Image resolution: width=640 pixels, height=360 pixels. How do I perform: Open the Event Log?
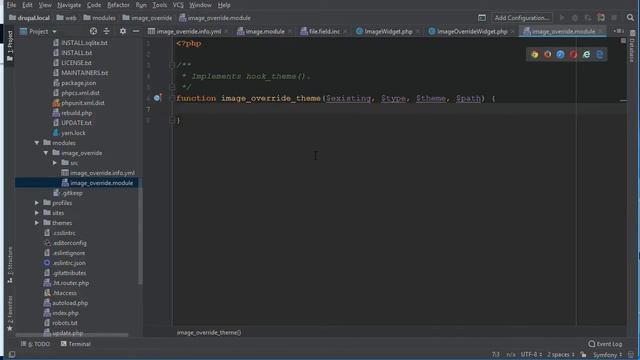(605, 344)
